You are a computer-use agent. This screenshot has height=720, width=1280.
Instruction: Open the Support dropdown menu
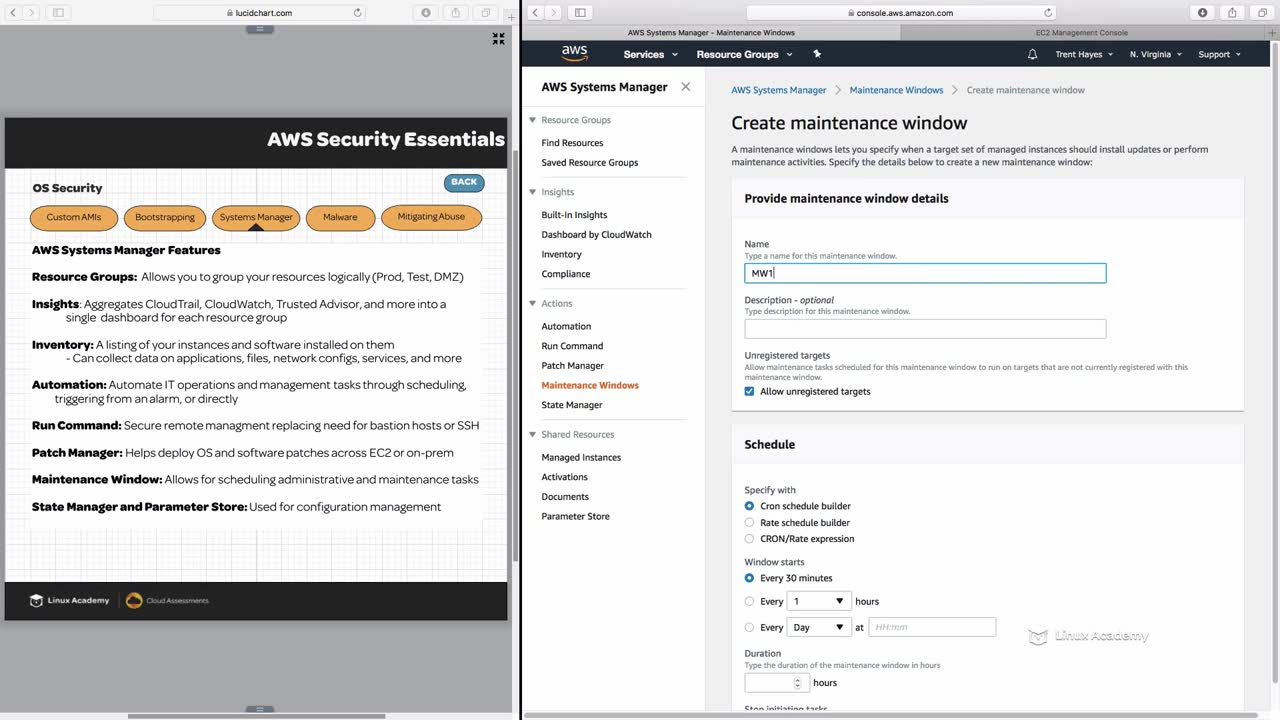(x=1219, y=54)
